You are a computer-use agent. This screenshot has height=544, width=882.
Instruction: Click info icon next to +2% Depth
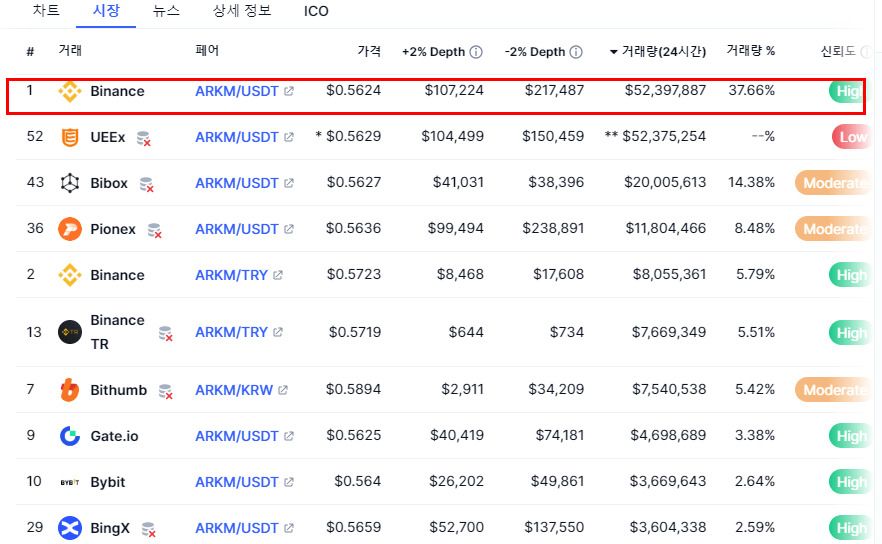(476, 52)
